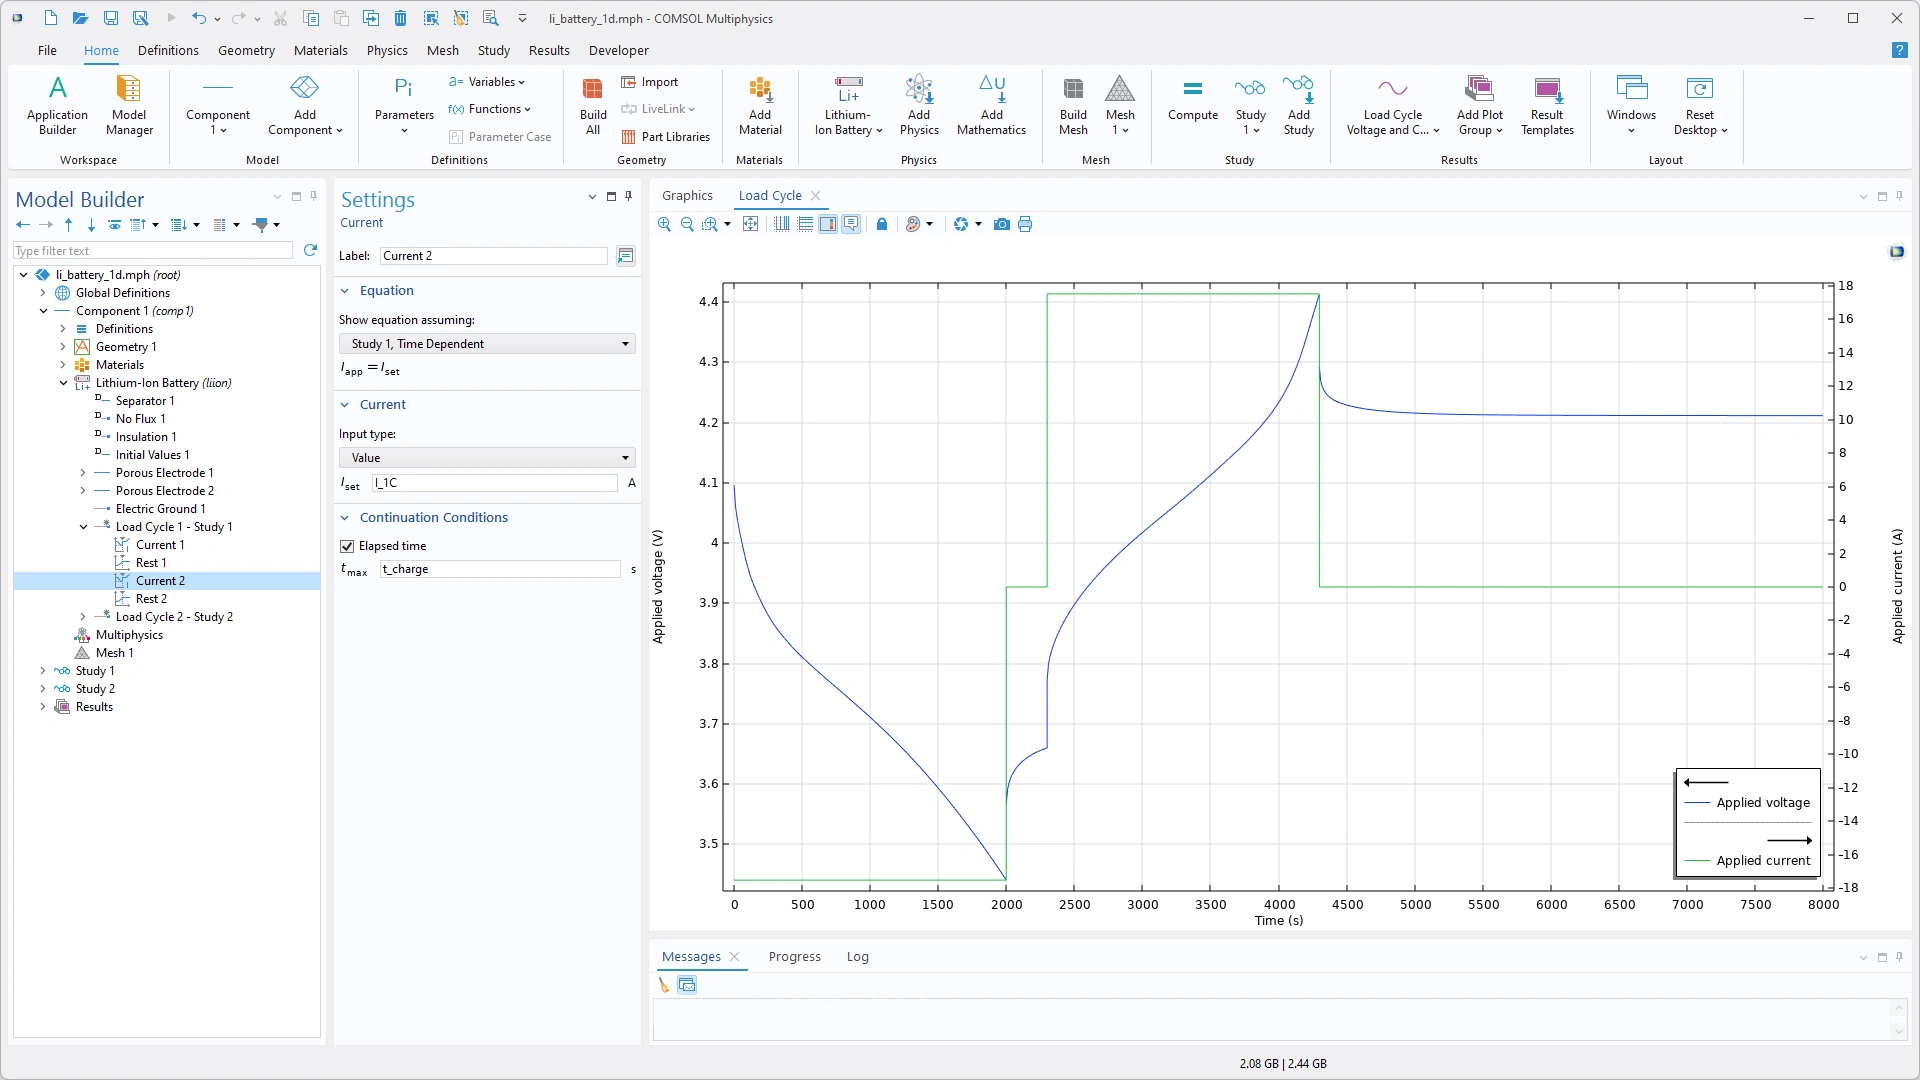The height and width of the screenshot is (1080, 1920).
Task: Expand Load Cycle 2 - Study 2 node
Action: [x=83, y=617]
